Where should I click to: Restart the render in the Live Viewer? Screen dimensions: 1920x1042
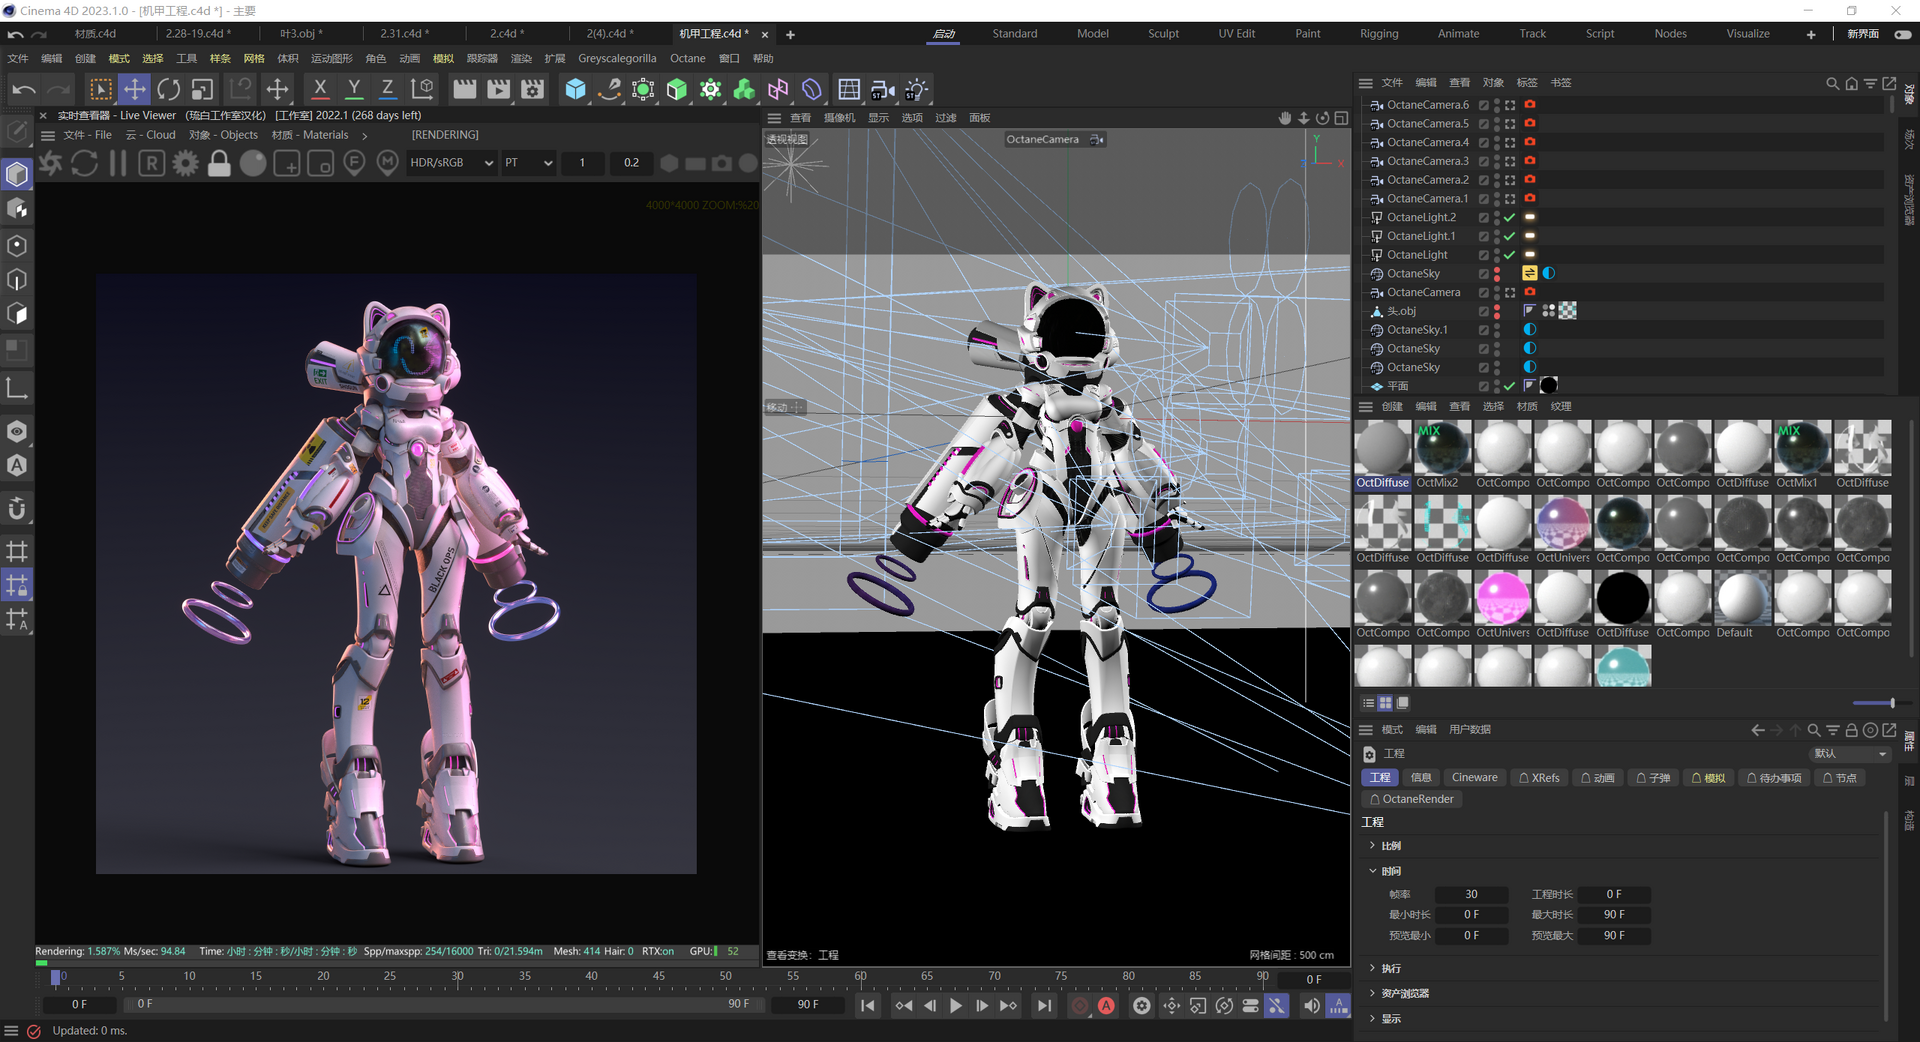click(84, 163)
